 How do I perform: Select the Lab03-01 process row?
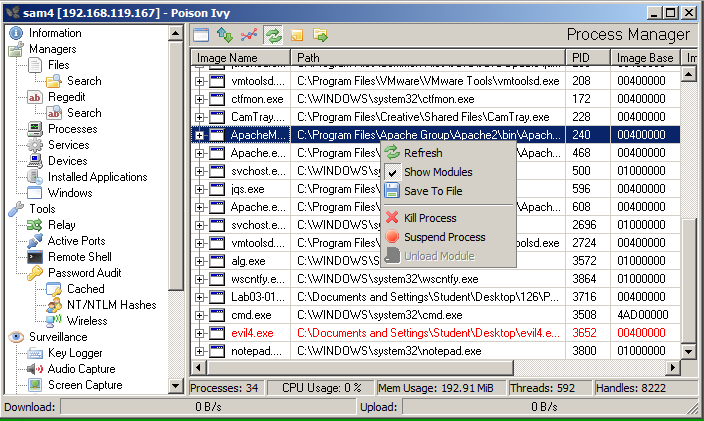(436, 297)
